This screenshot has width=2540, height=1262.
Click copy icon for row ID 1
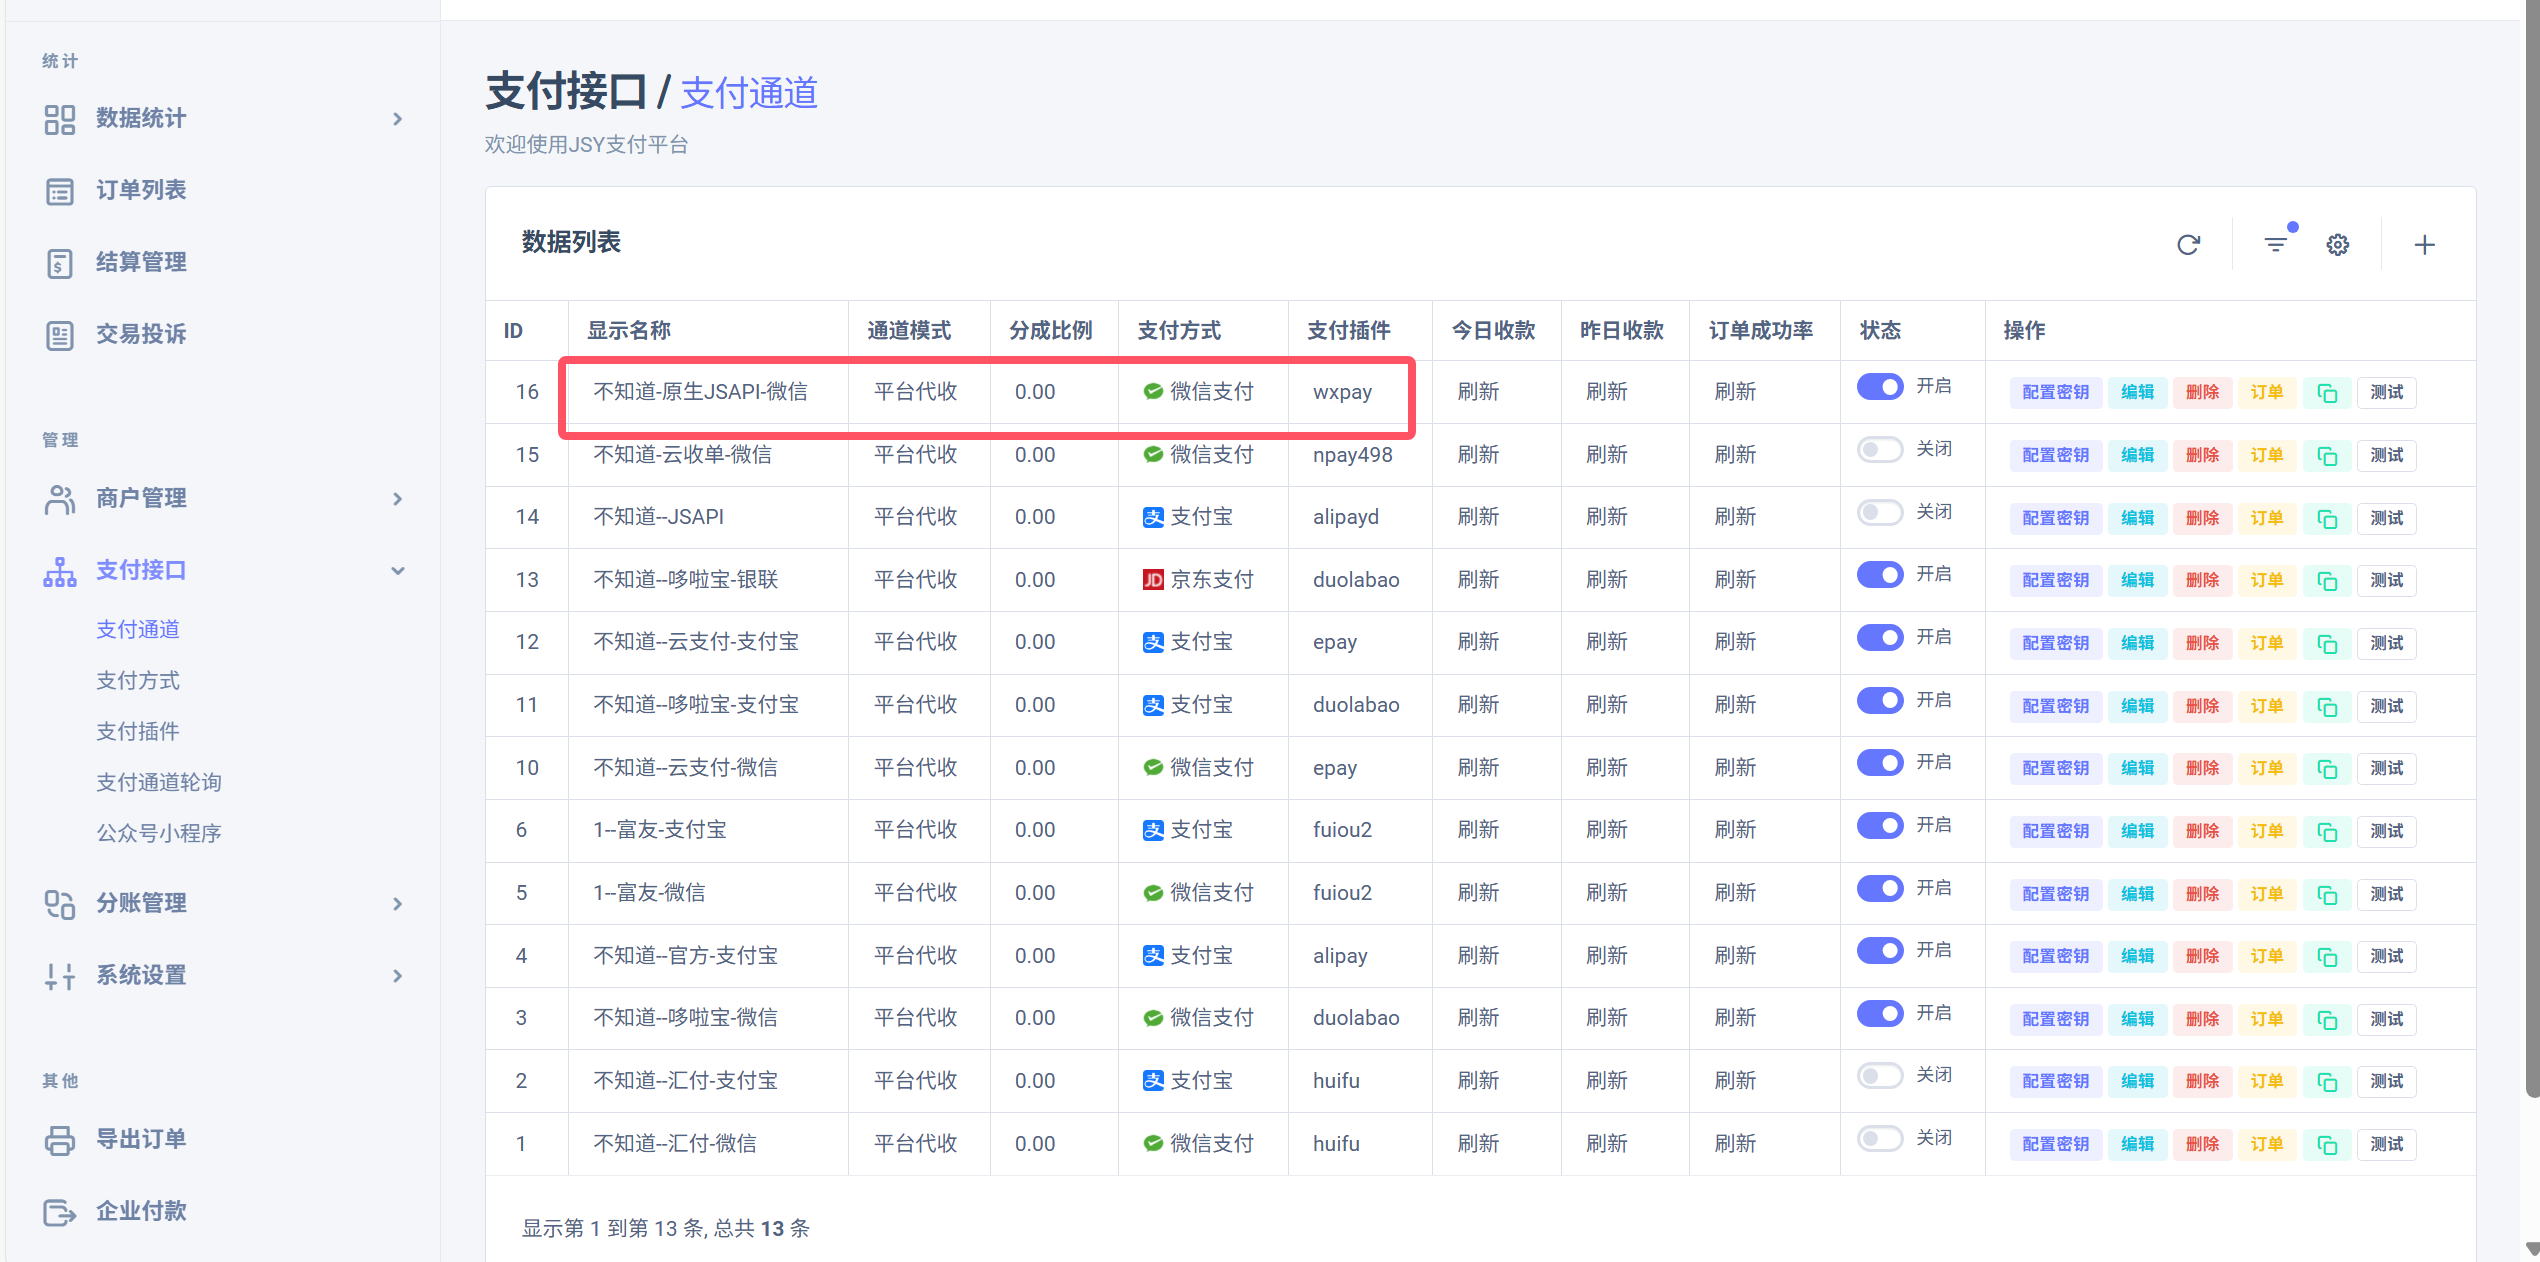[x=2327, y=1145]
